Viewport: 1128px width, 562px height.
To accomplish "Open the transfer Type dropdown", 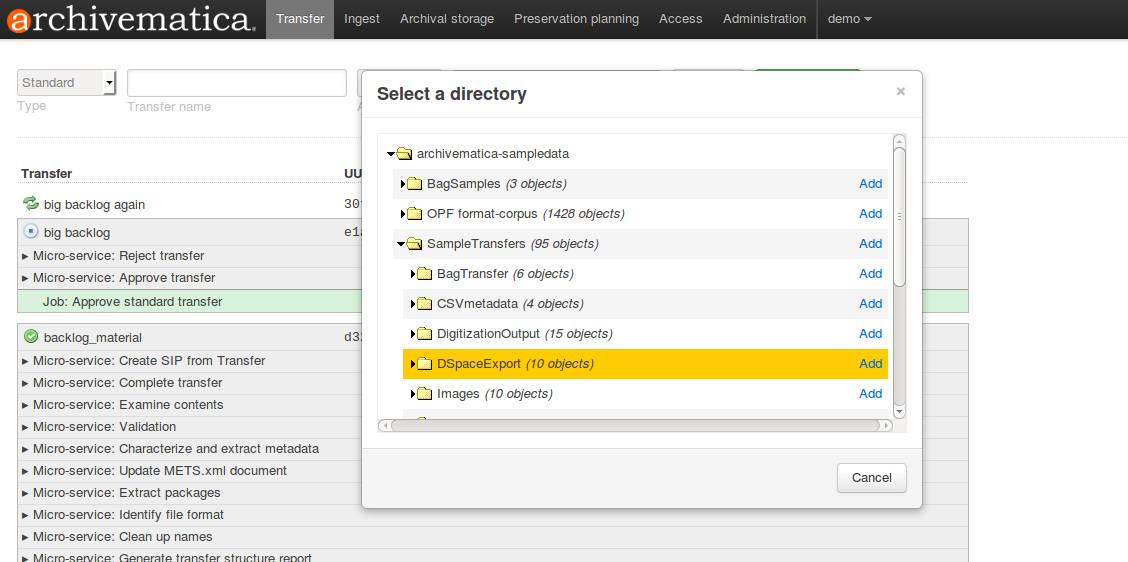I will tap(66, 83).
